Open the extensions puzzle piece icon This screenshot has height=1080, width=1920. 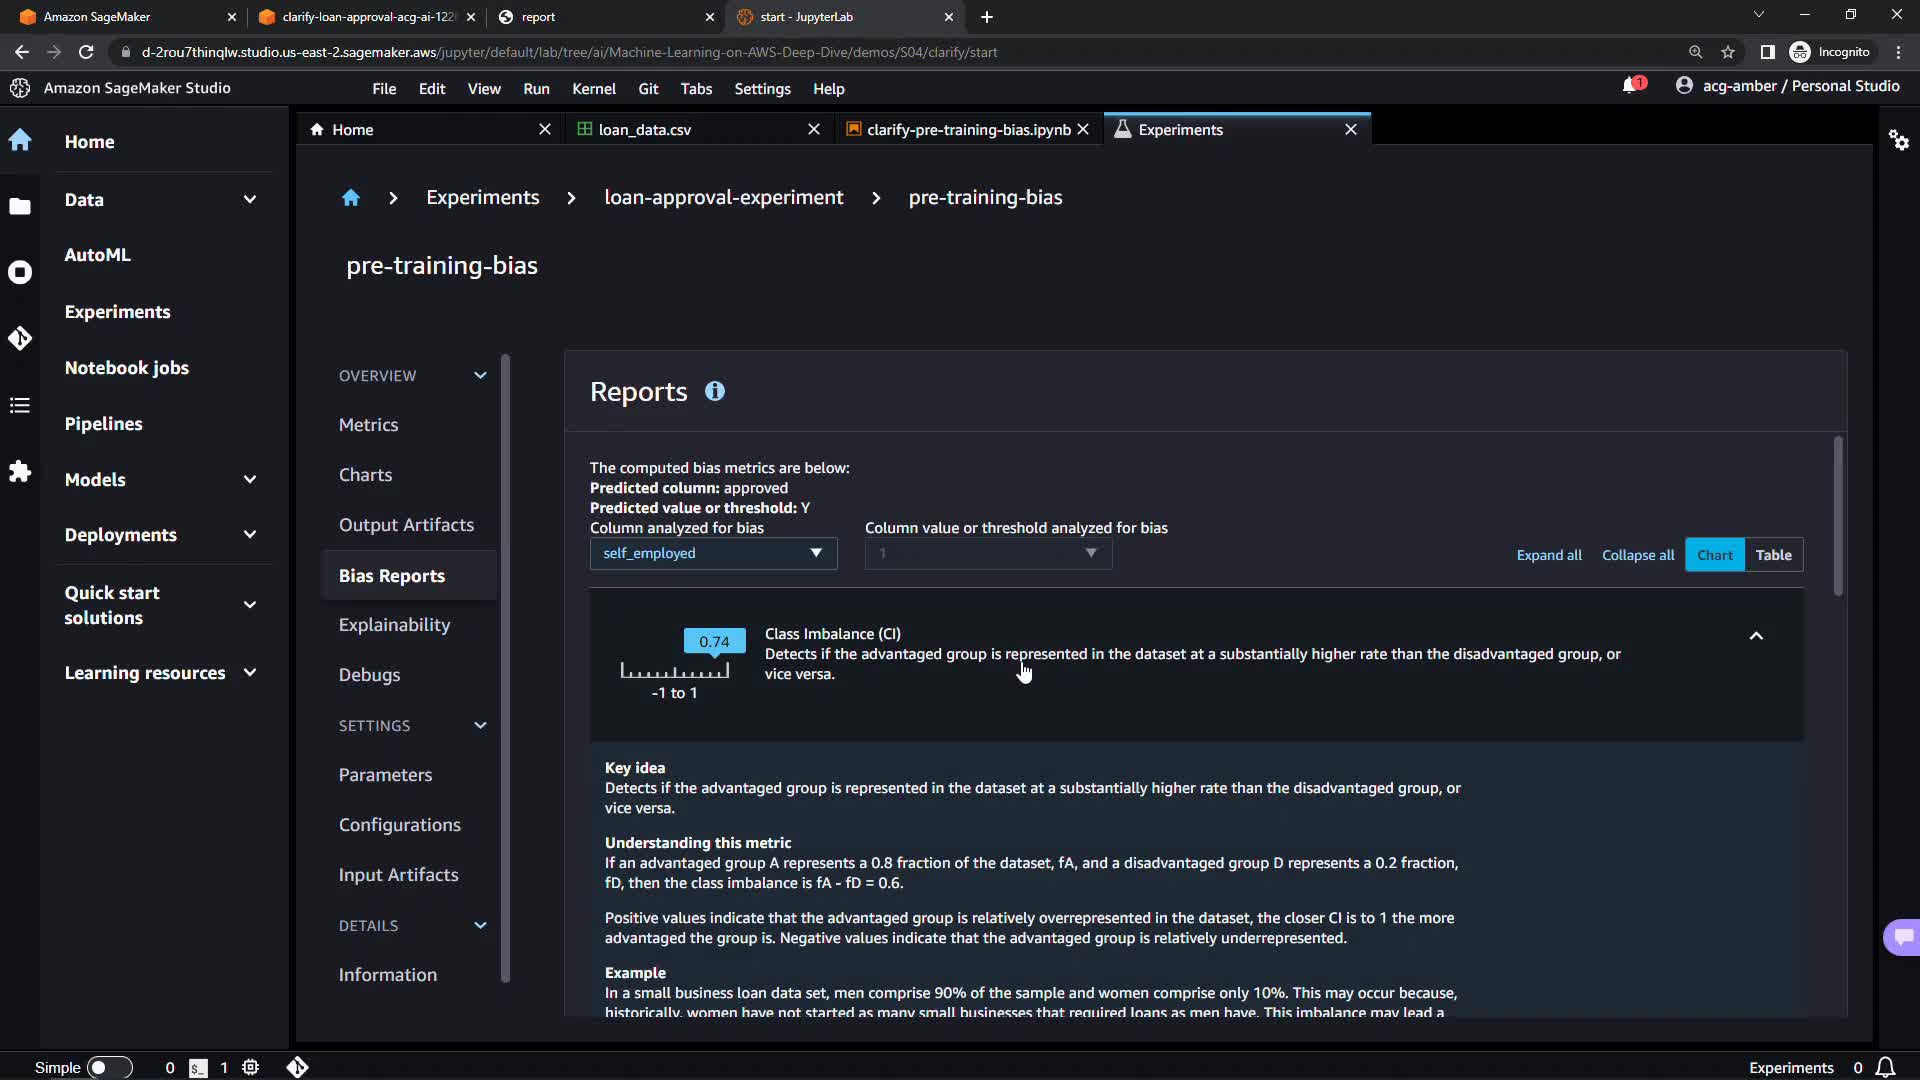pos(20,471)
